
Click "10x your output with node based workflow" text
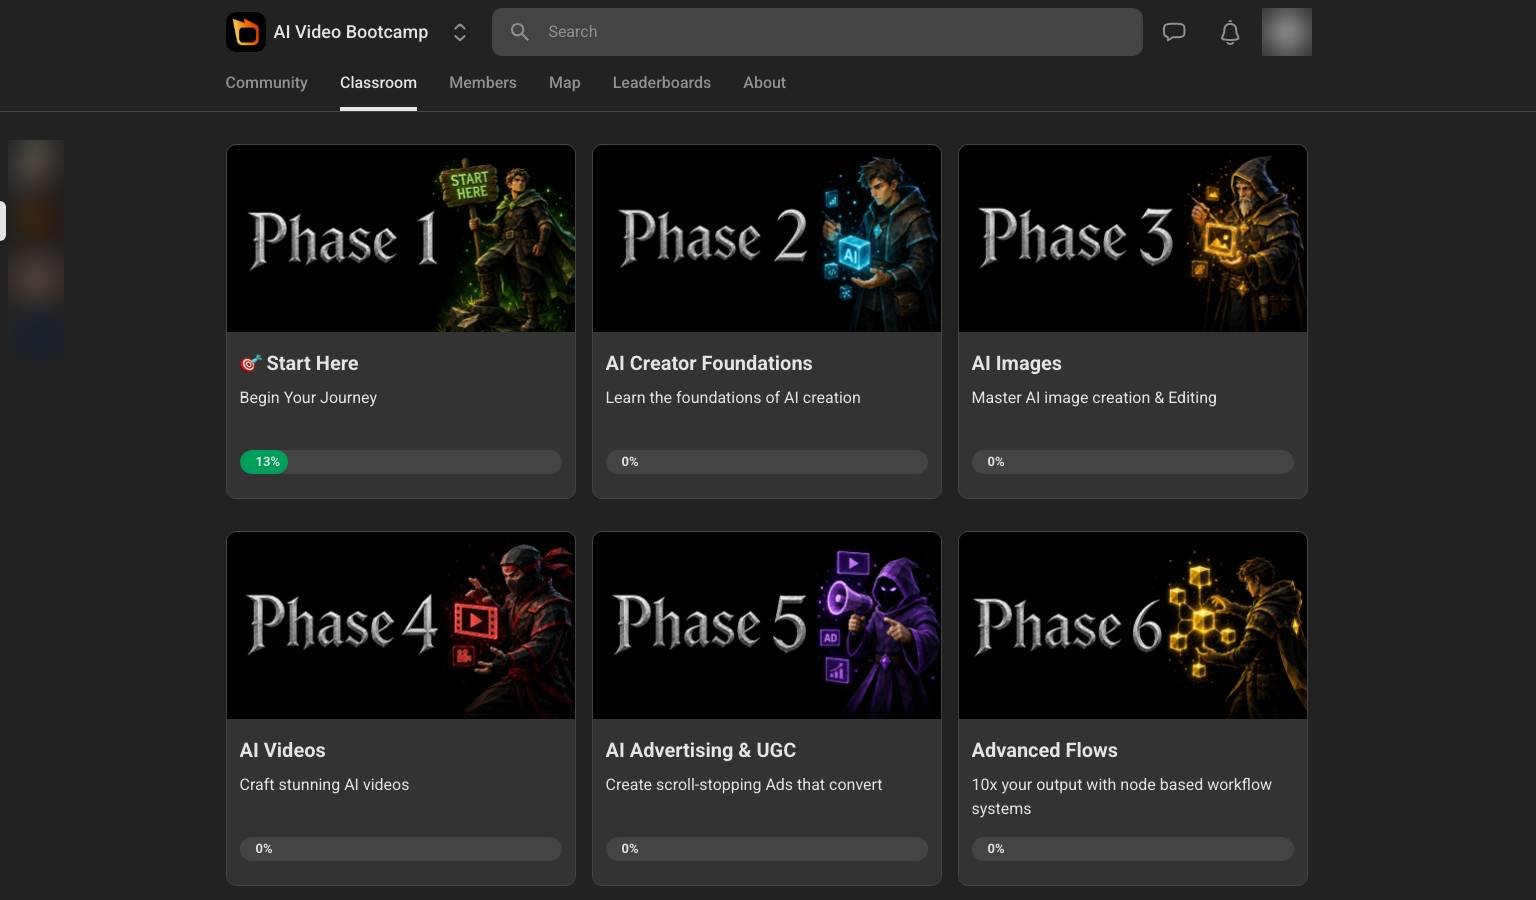pyautogui.click(x=1121, y=785)
